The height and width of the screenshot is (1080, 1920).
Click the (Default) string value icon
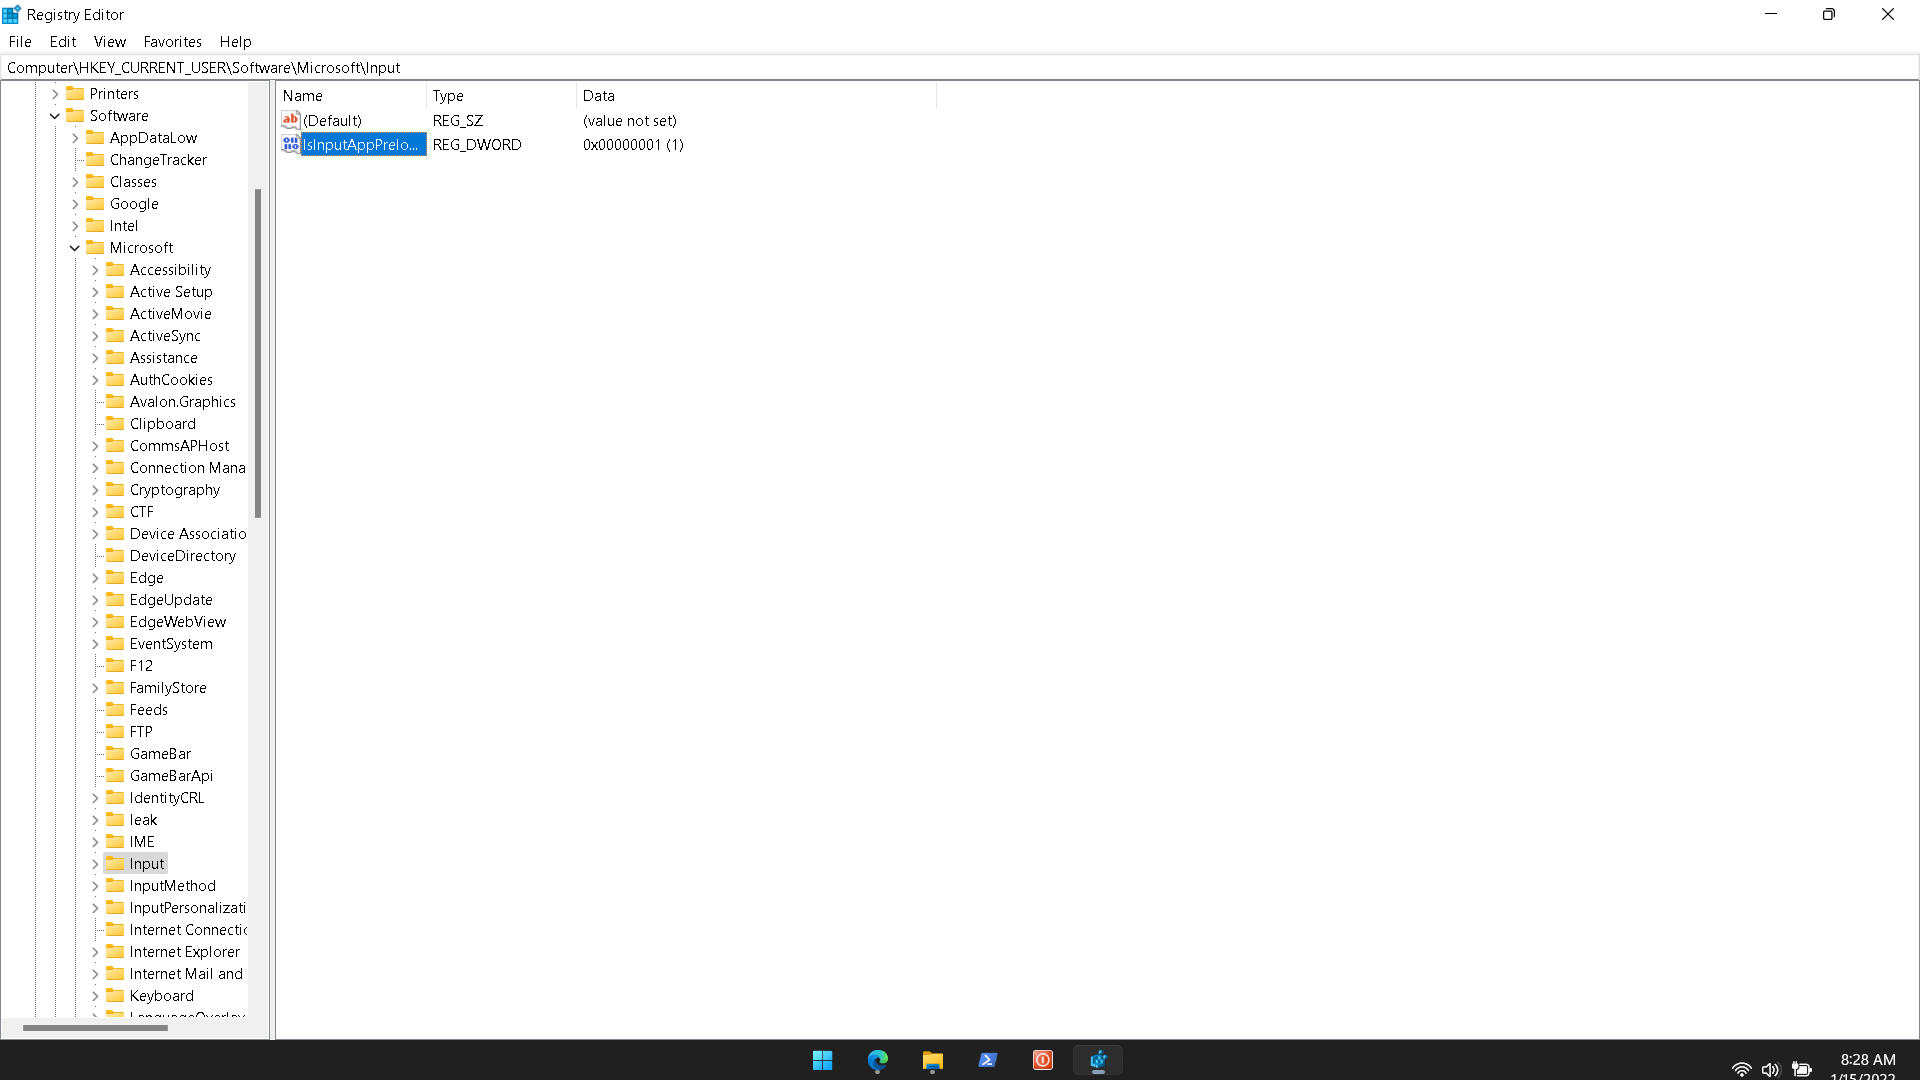point(290,120)
